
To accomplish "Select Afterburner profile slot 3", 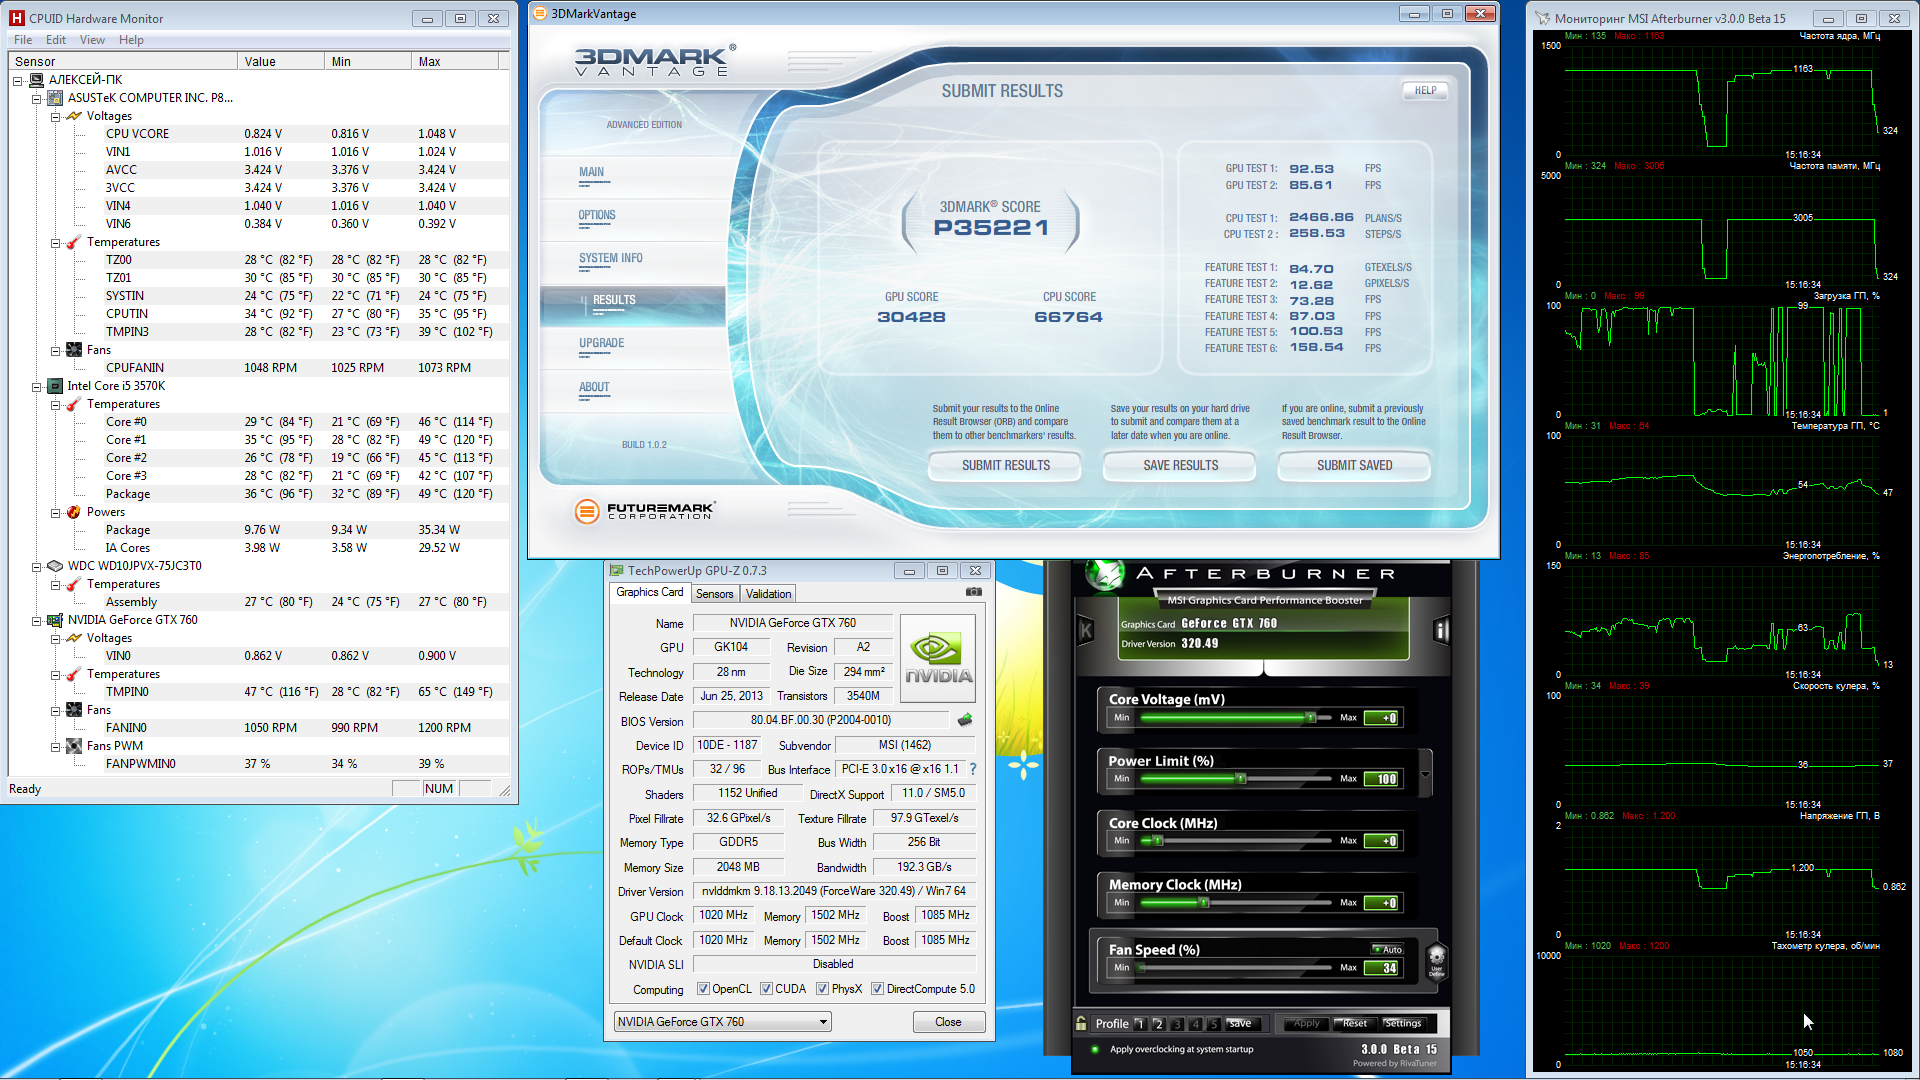I will click(1177, 1024).
